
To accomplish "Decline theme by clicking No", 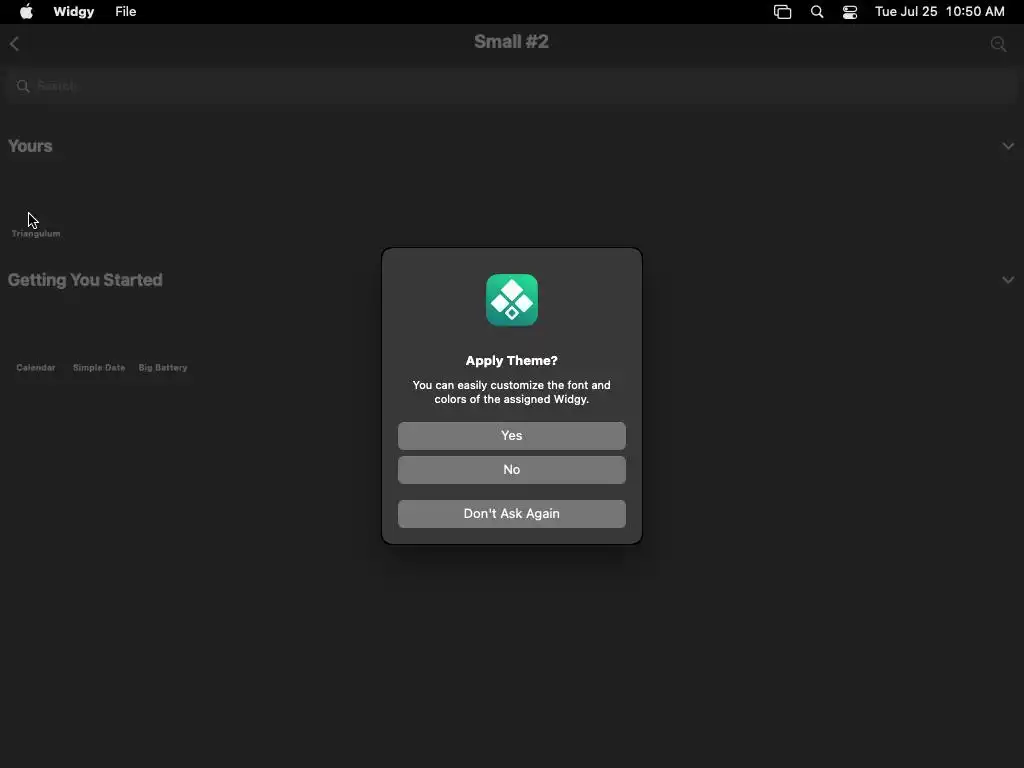I will pyautogui.click(x=511, y=470).
